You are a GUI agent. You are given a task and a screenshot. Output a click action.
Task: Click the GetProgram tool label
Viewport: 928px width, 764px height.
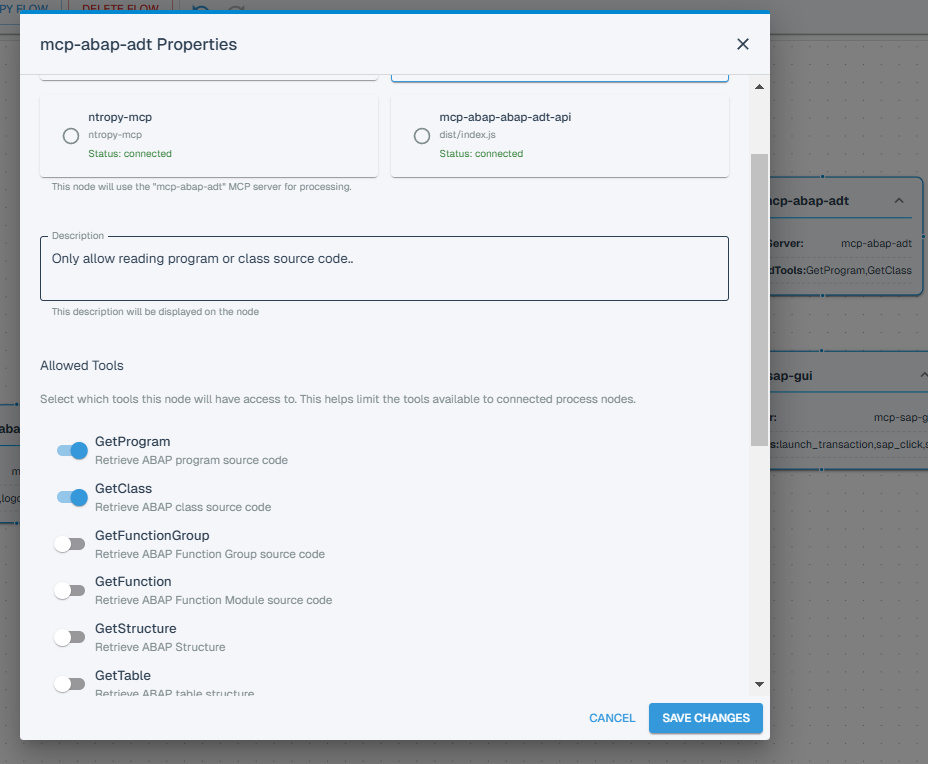132,441
